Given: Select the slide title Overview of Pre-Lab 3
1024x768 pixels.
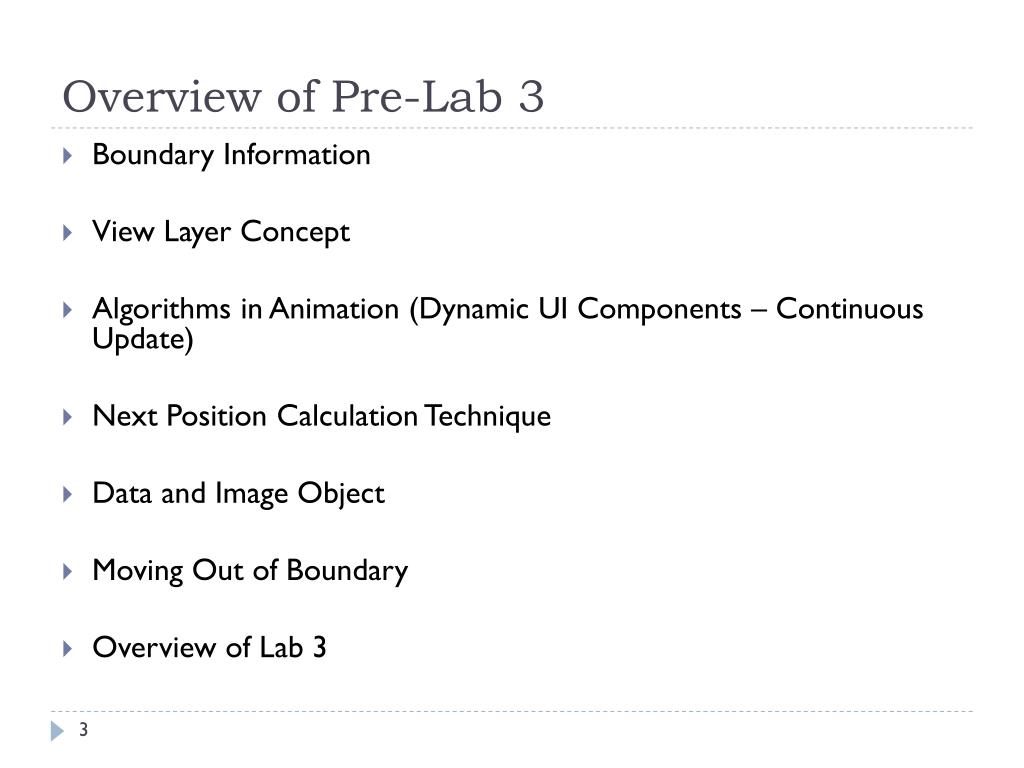Looking at the screenshot, I should point(303,97).
